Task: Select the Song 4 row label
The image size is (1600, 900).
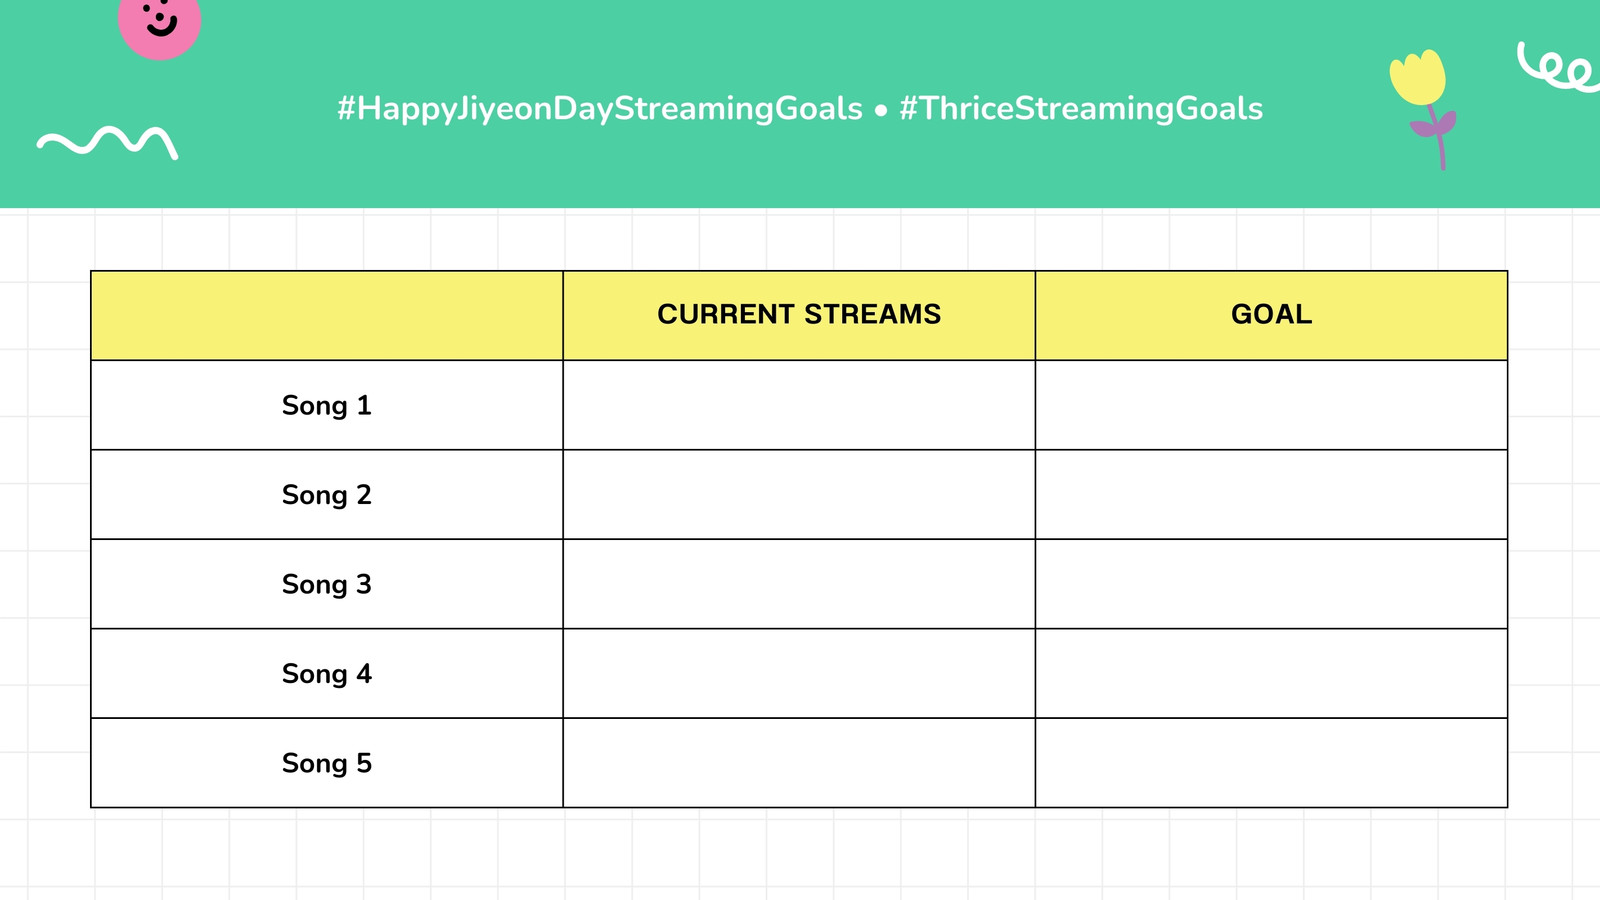Action: [327, 674]
